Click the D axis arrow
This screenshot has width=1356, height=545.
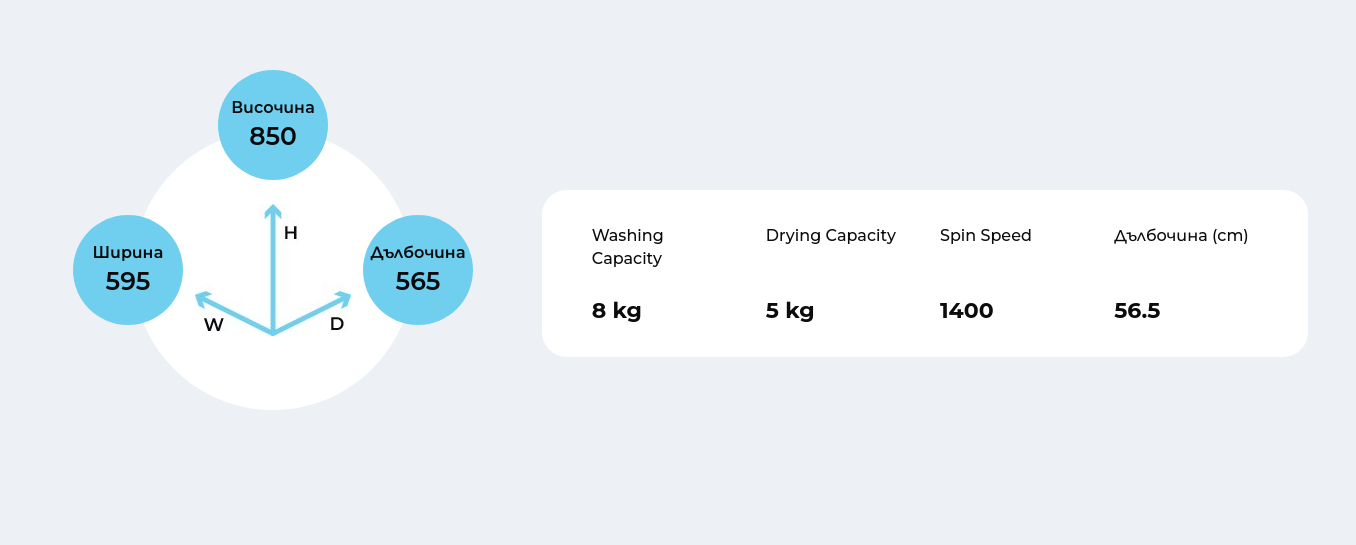click(311, 313)
